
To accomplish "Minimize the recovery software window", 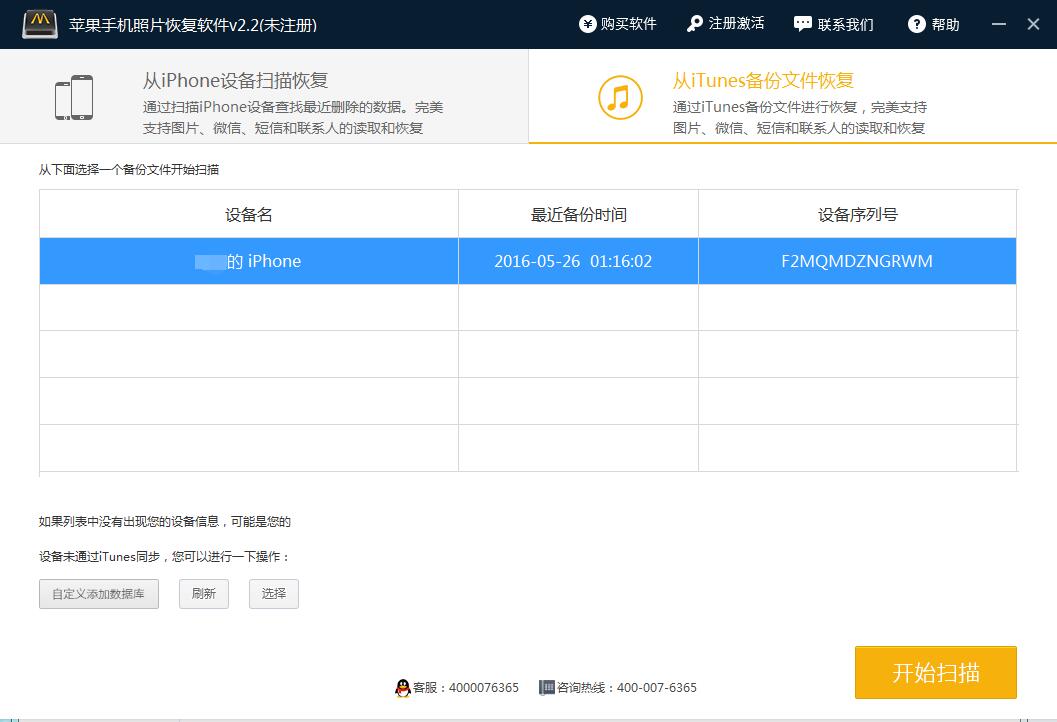I will click(x=999, y=24).
